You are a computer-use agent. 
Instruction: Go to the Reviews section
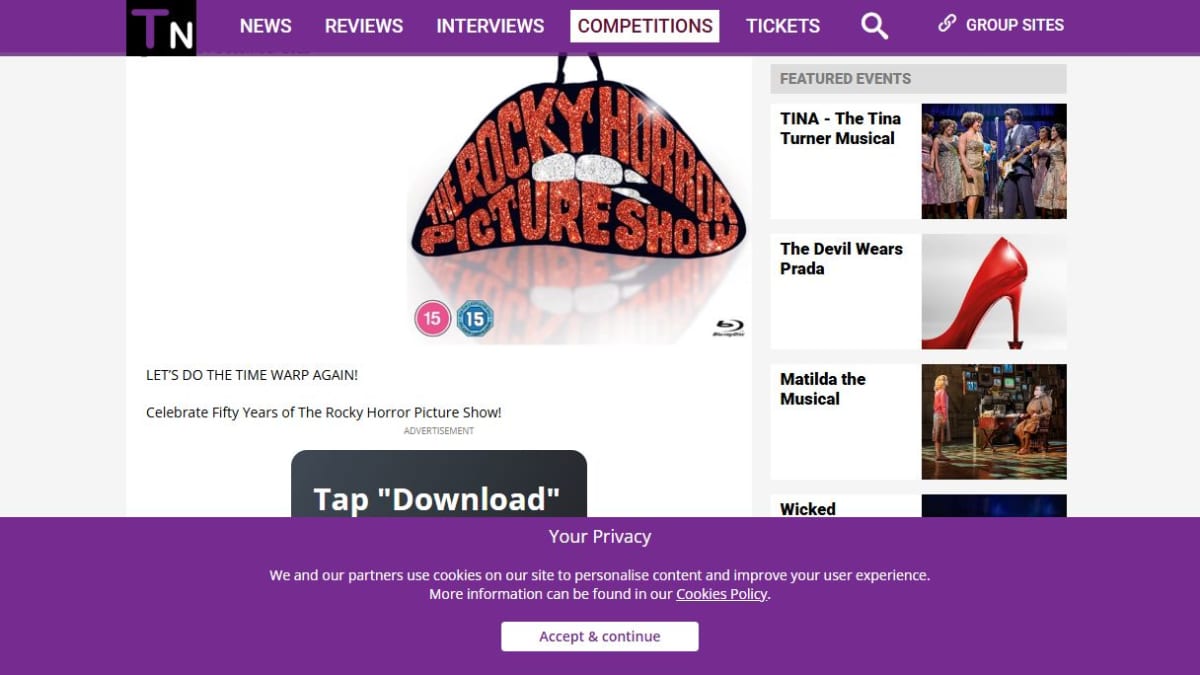(x=364, y=26)
